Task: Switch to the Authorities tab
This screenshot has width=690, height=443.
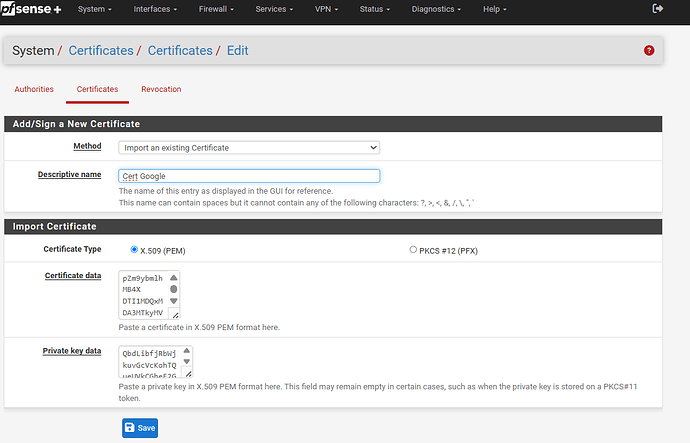Action: pyautogui.click(x=34, y=89)
